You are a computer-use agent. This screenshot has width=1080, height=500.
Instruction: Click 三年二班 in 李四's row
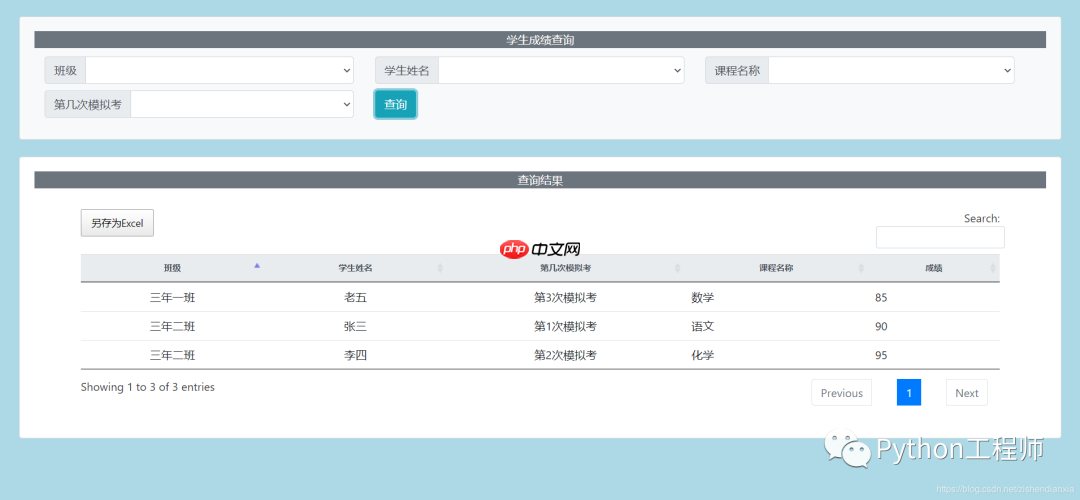click(172, 355)
